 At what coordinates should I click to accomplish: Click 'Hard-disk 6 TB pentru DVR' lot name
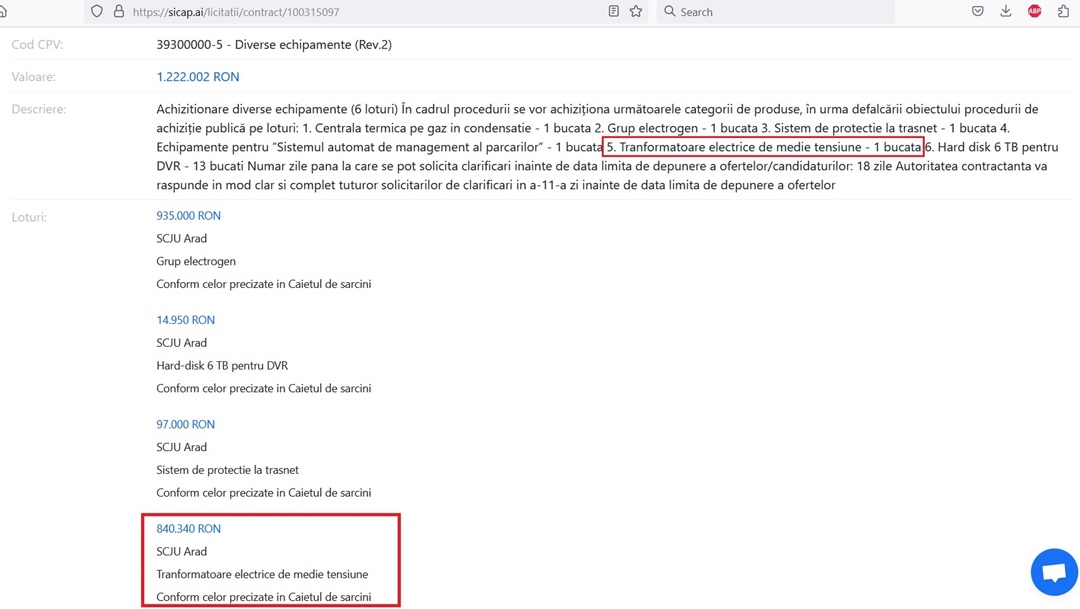click(222, 365)
